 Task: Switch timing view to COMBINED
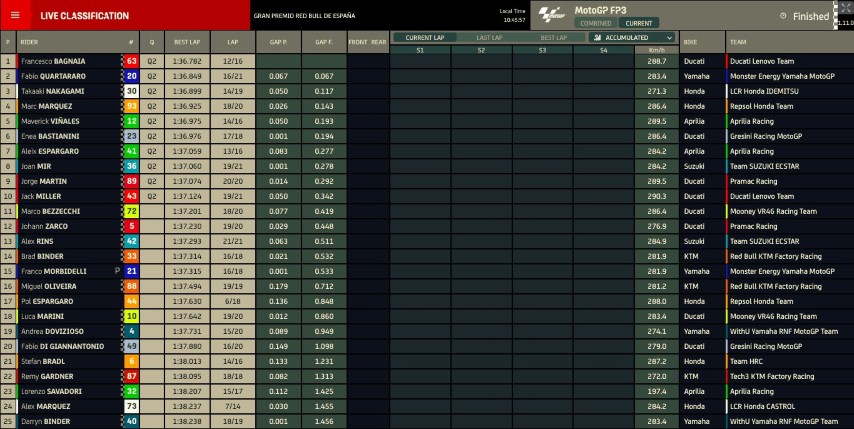[x=596, y=23]
